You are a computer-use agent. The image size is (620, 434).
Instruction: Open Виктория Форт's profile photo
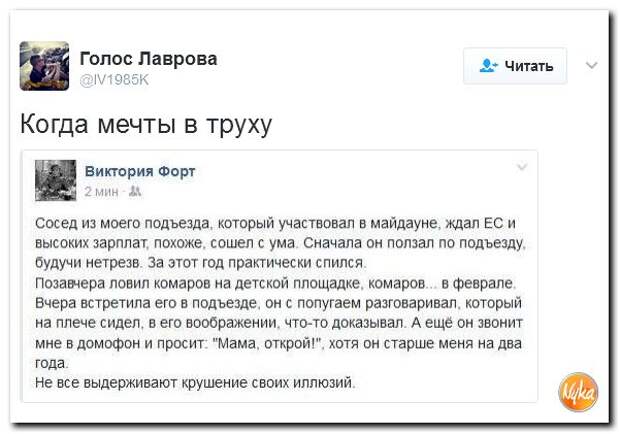coord(56,180)
